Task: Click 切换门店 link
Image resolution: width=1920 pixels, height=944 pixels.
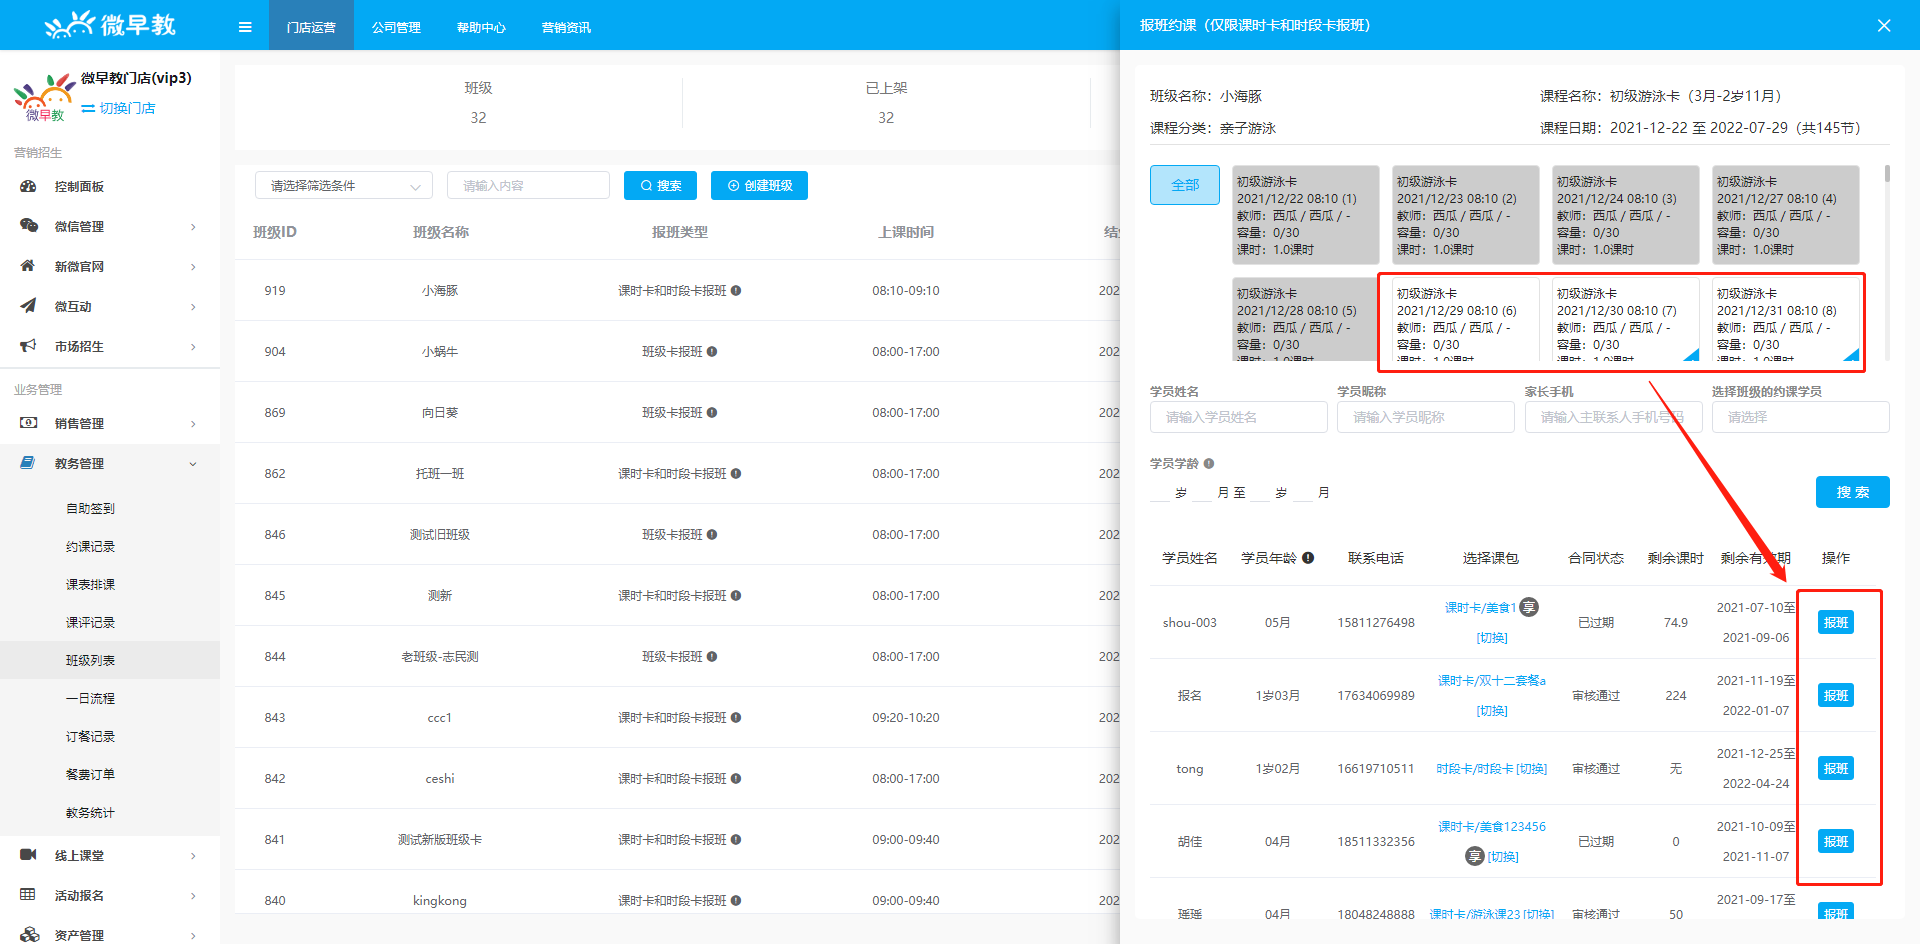Action: [x=119, y=108]
